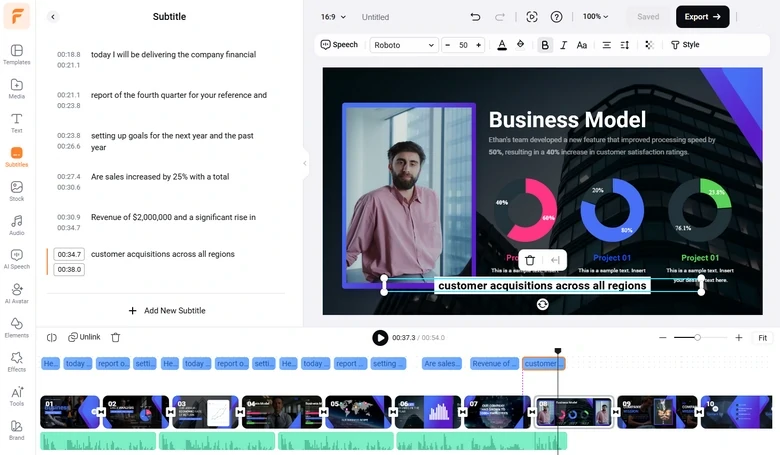The height and width of the screenshot is (455, 780).
Task: Select the 'customer acquisitions across all regions' subtitle row
Action: click(166, 262)
